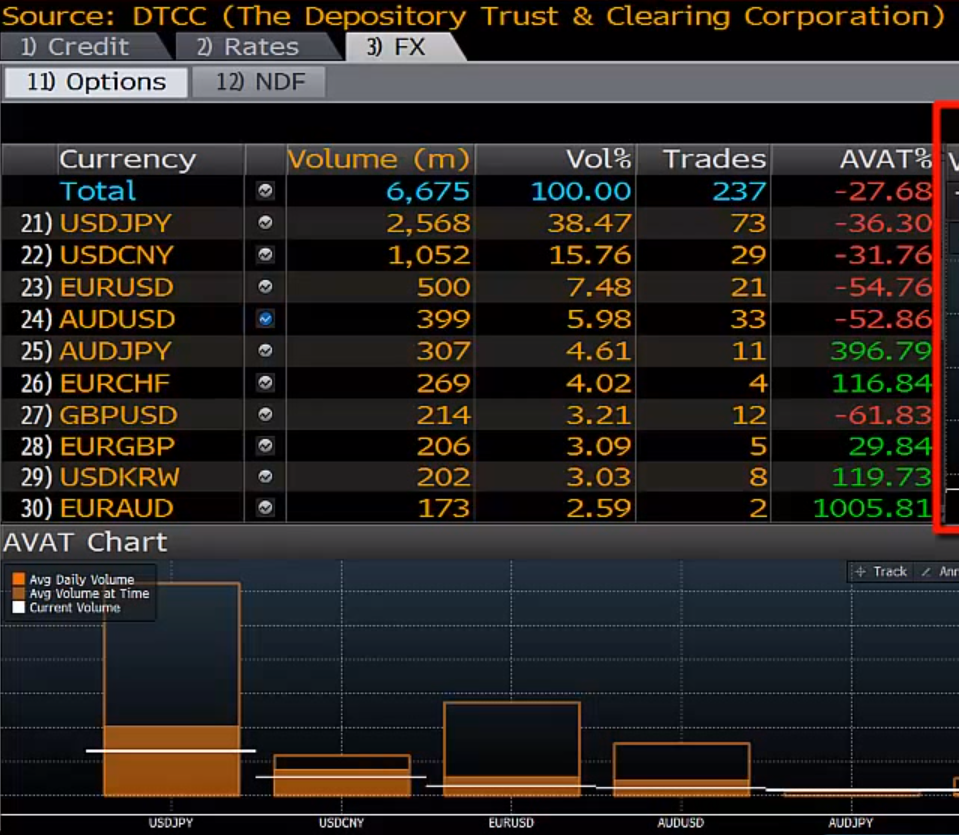Toggle the chart checkmark for EURGBP row

tap(265, 446)
